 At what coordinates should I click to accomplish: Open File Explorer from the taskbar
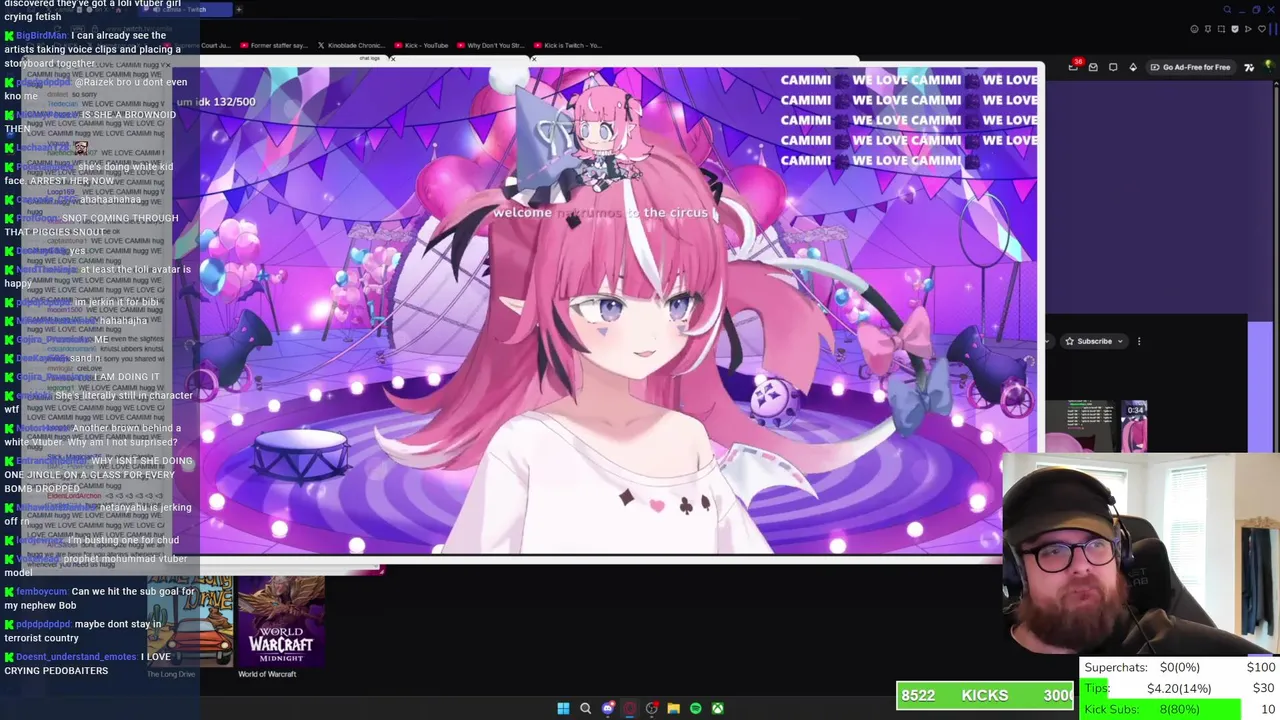(674, 709)
